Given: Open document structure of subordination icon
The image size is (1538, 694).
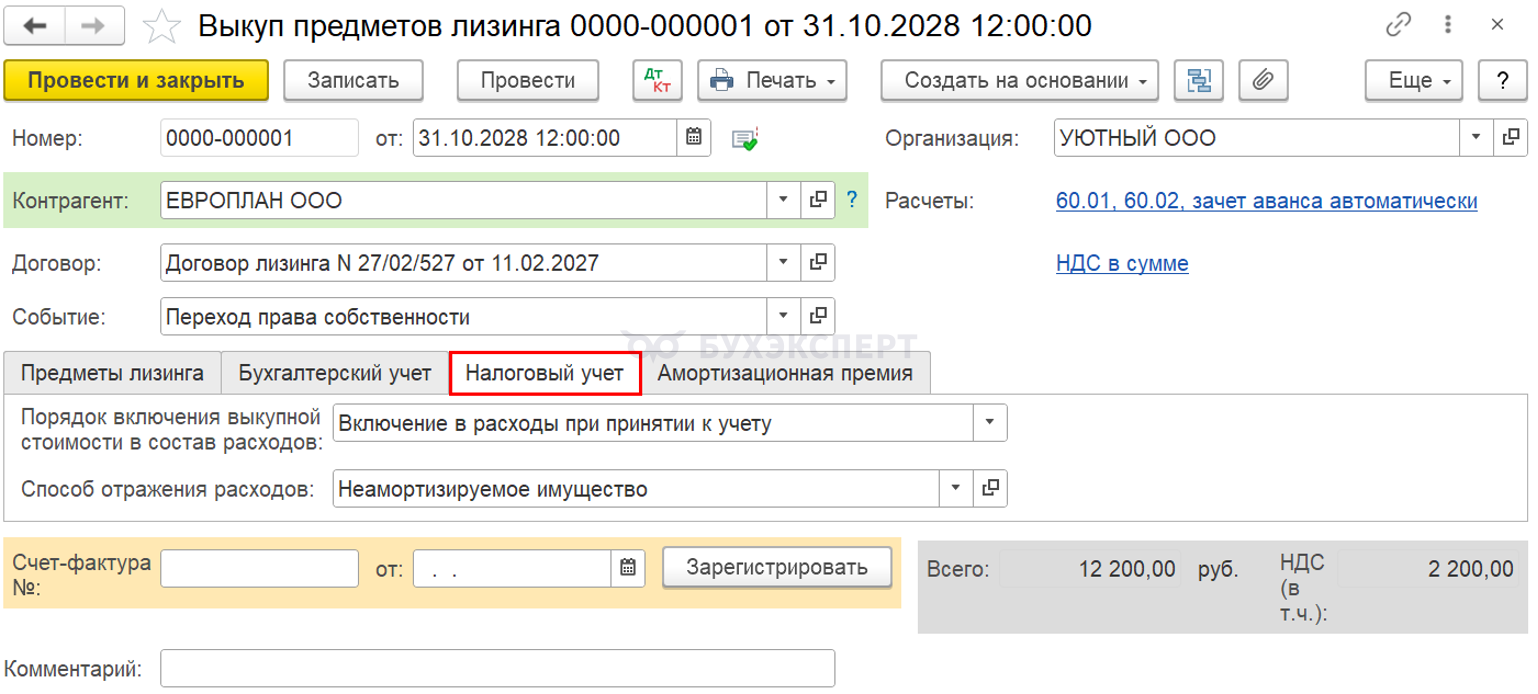Looking at the screenshot, I should 1199,81.
